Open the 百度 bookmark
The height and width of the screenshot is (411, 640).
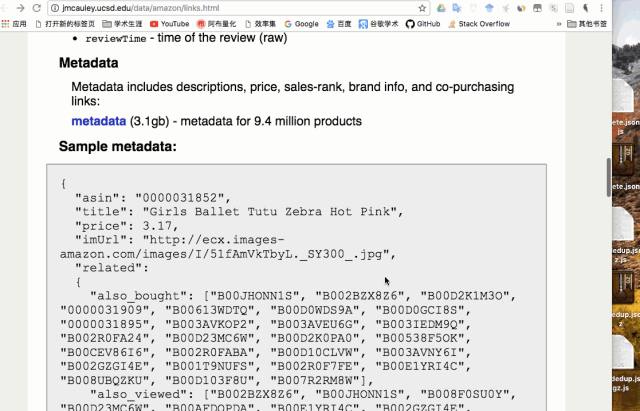(x=343, y=23)
